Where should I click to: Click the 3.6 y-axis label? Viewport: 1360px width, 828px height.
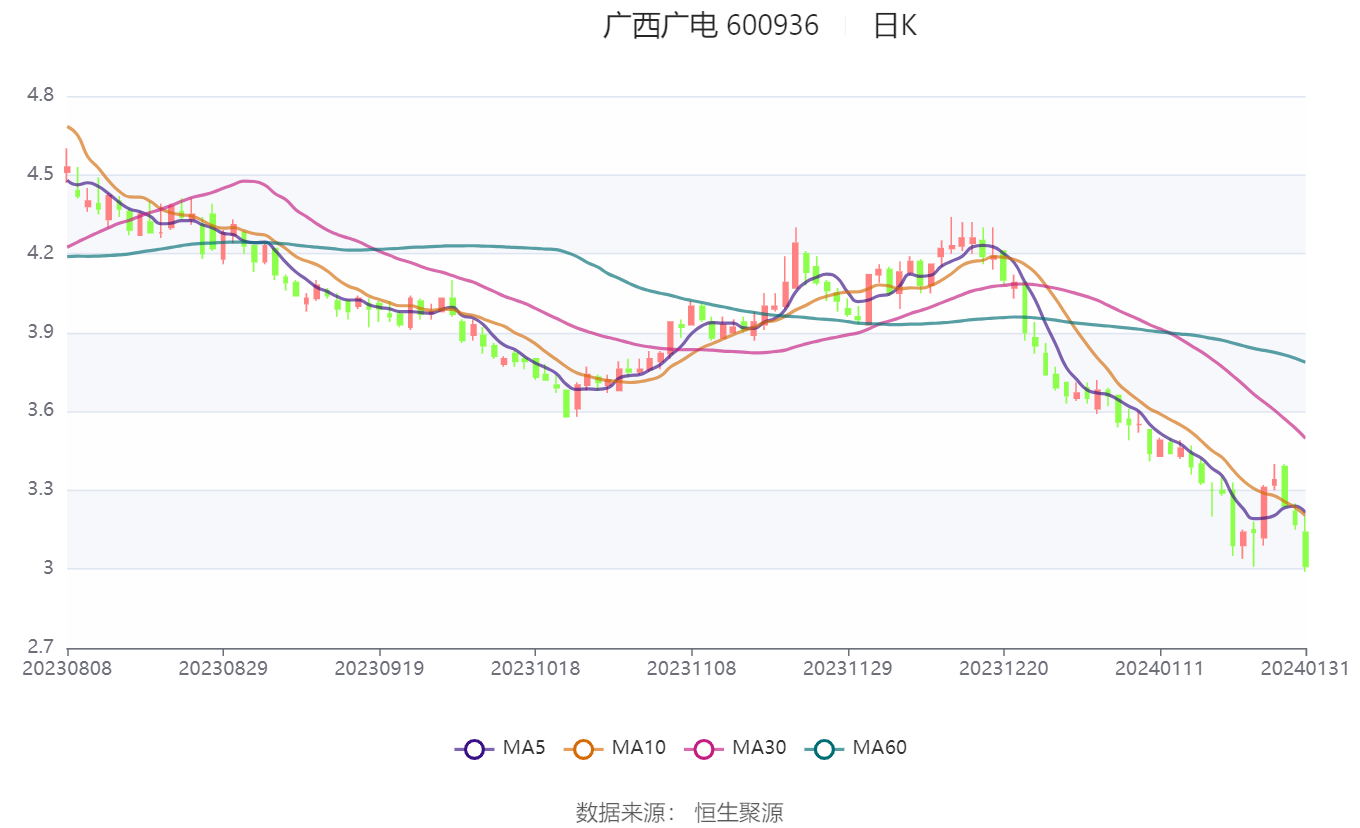tap(40, 411)
